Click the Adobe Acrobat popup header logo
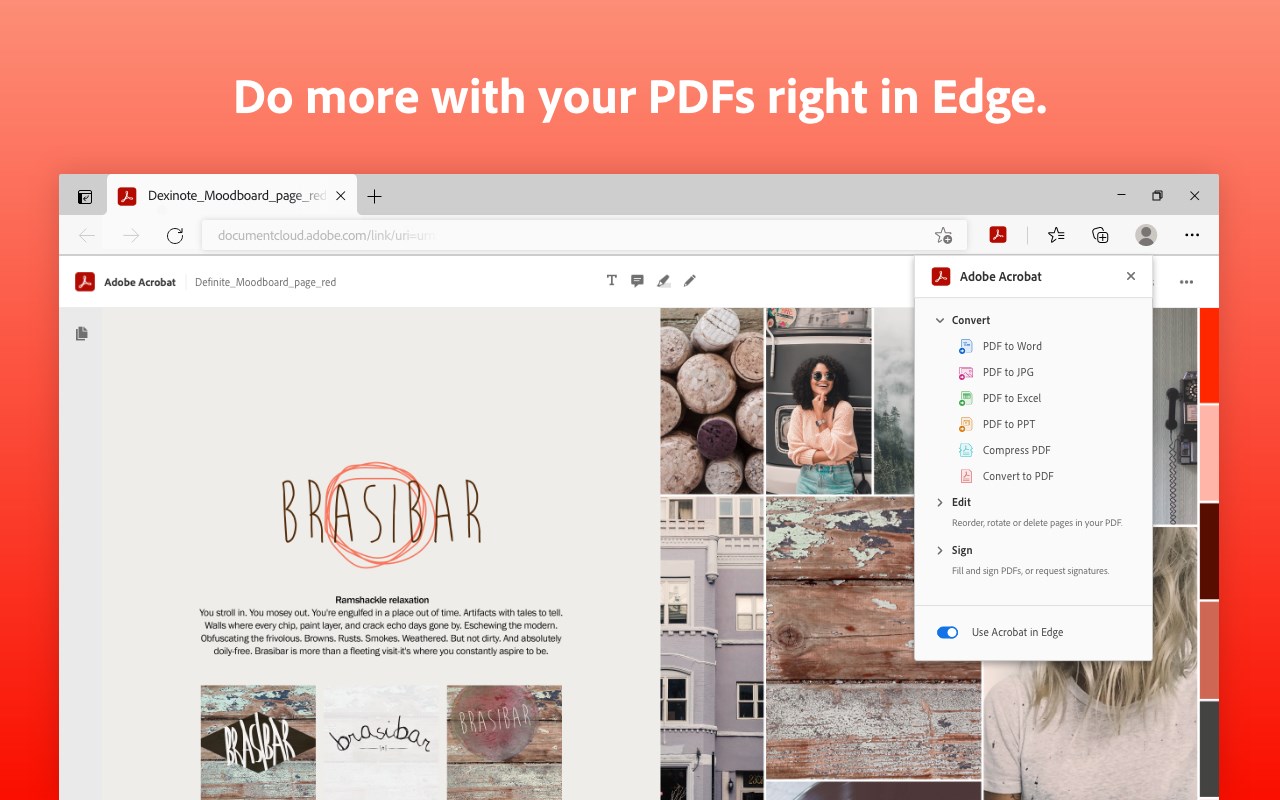The image size is (1280, 800). coord(941,277)
